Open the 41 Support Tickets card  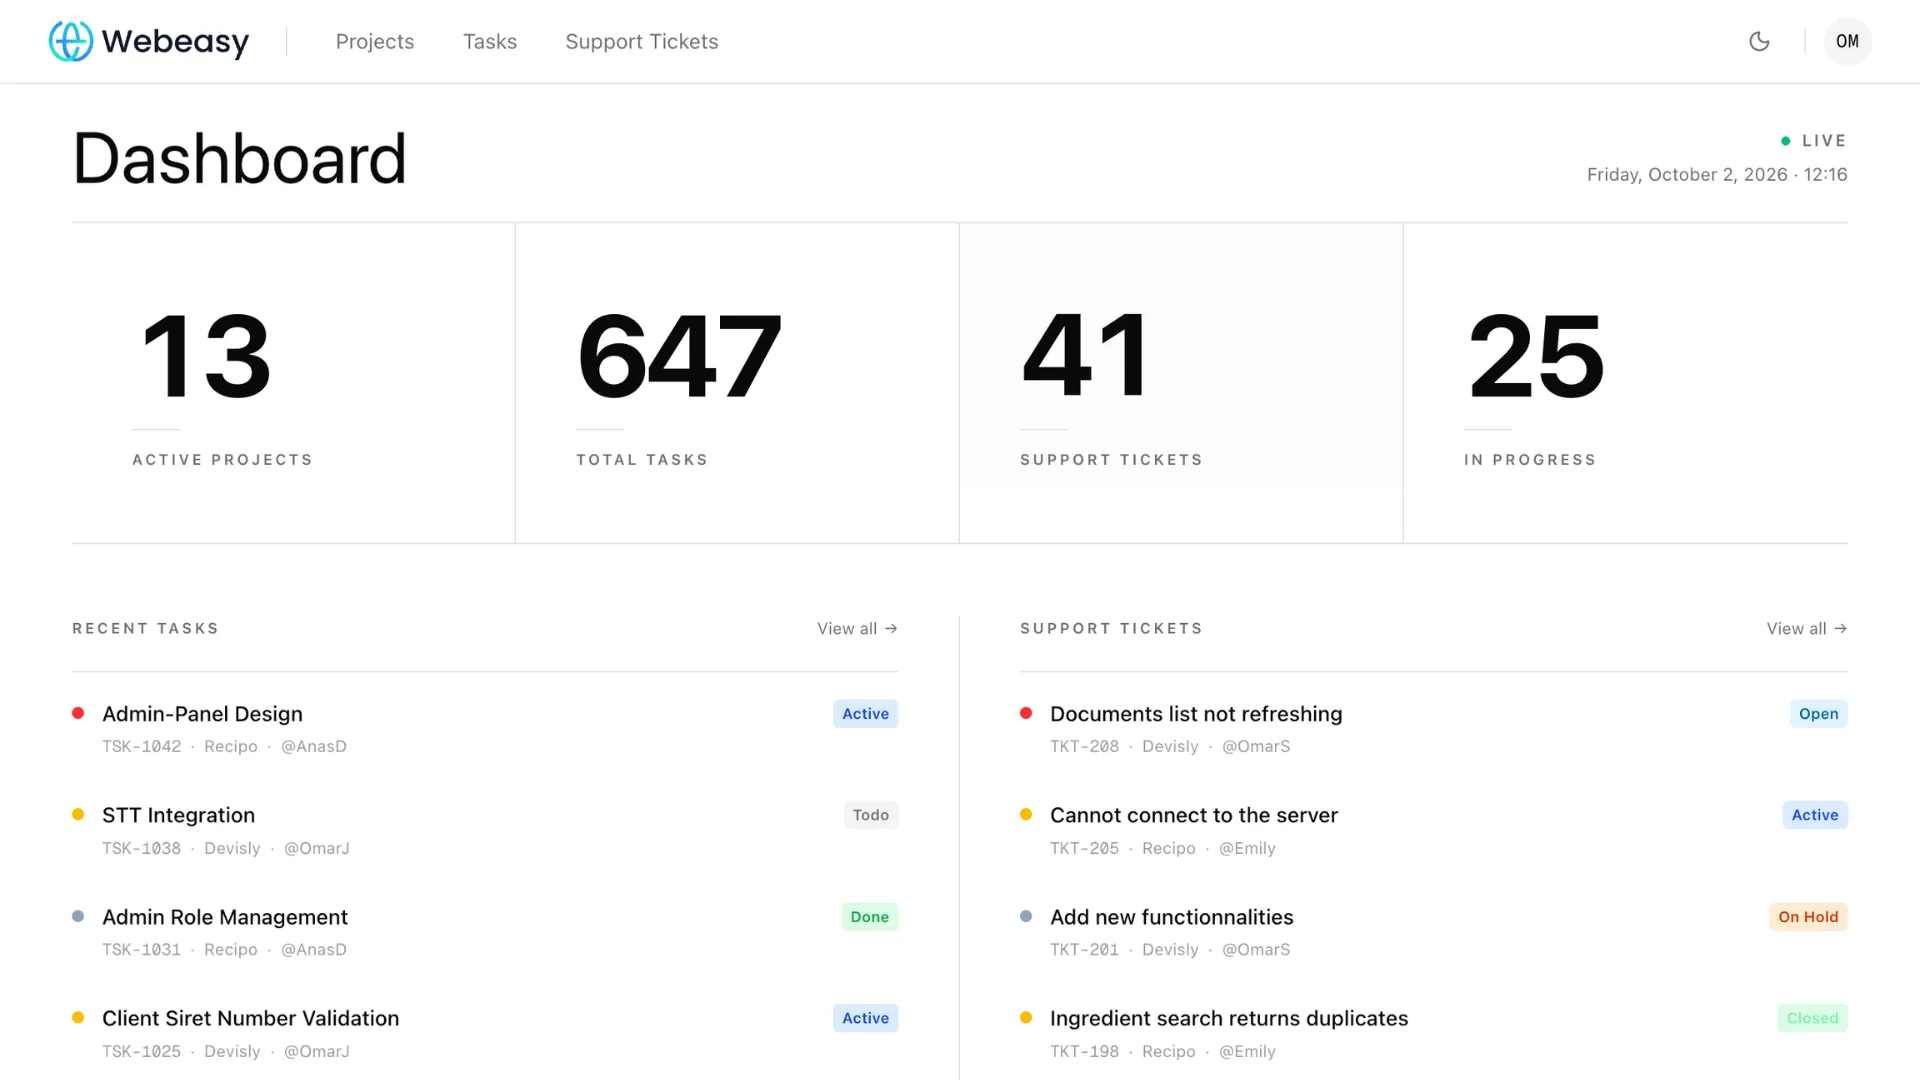(x=1181, y=383)
